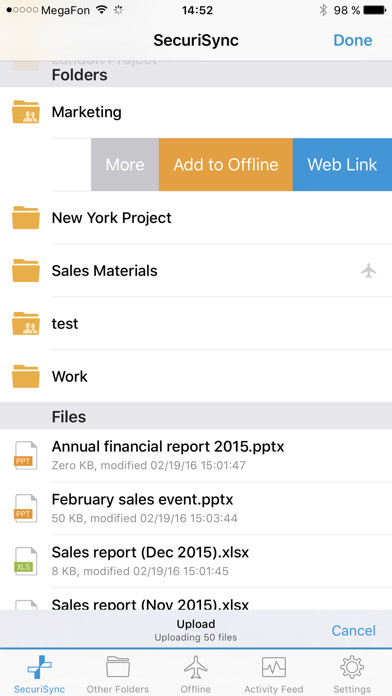Open the test shared folder icon
Image resolution: width=392 pixels, height=696 pixels.
click(26, 323)
